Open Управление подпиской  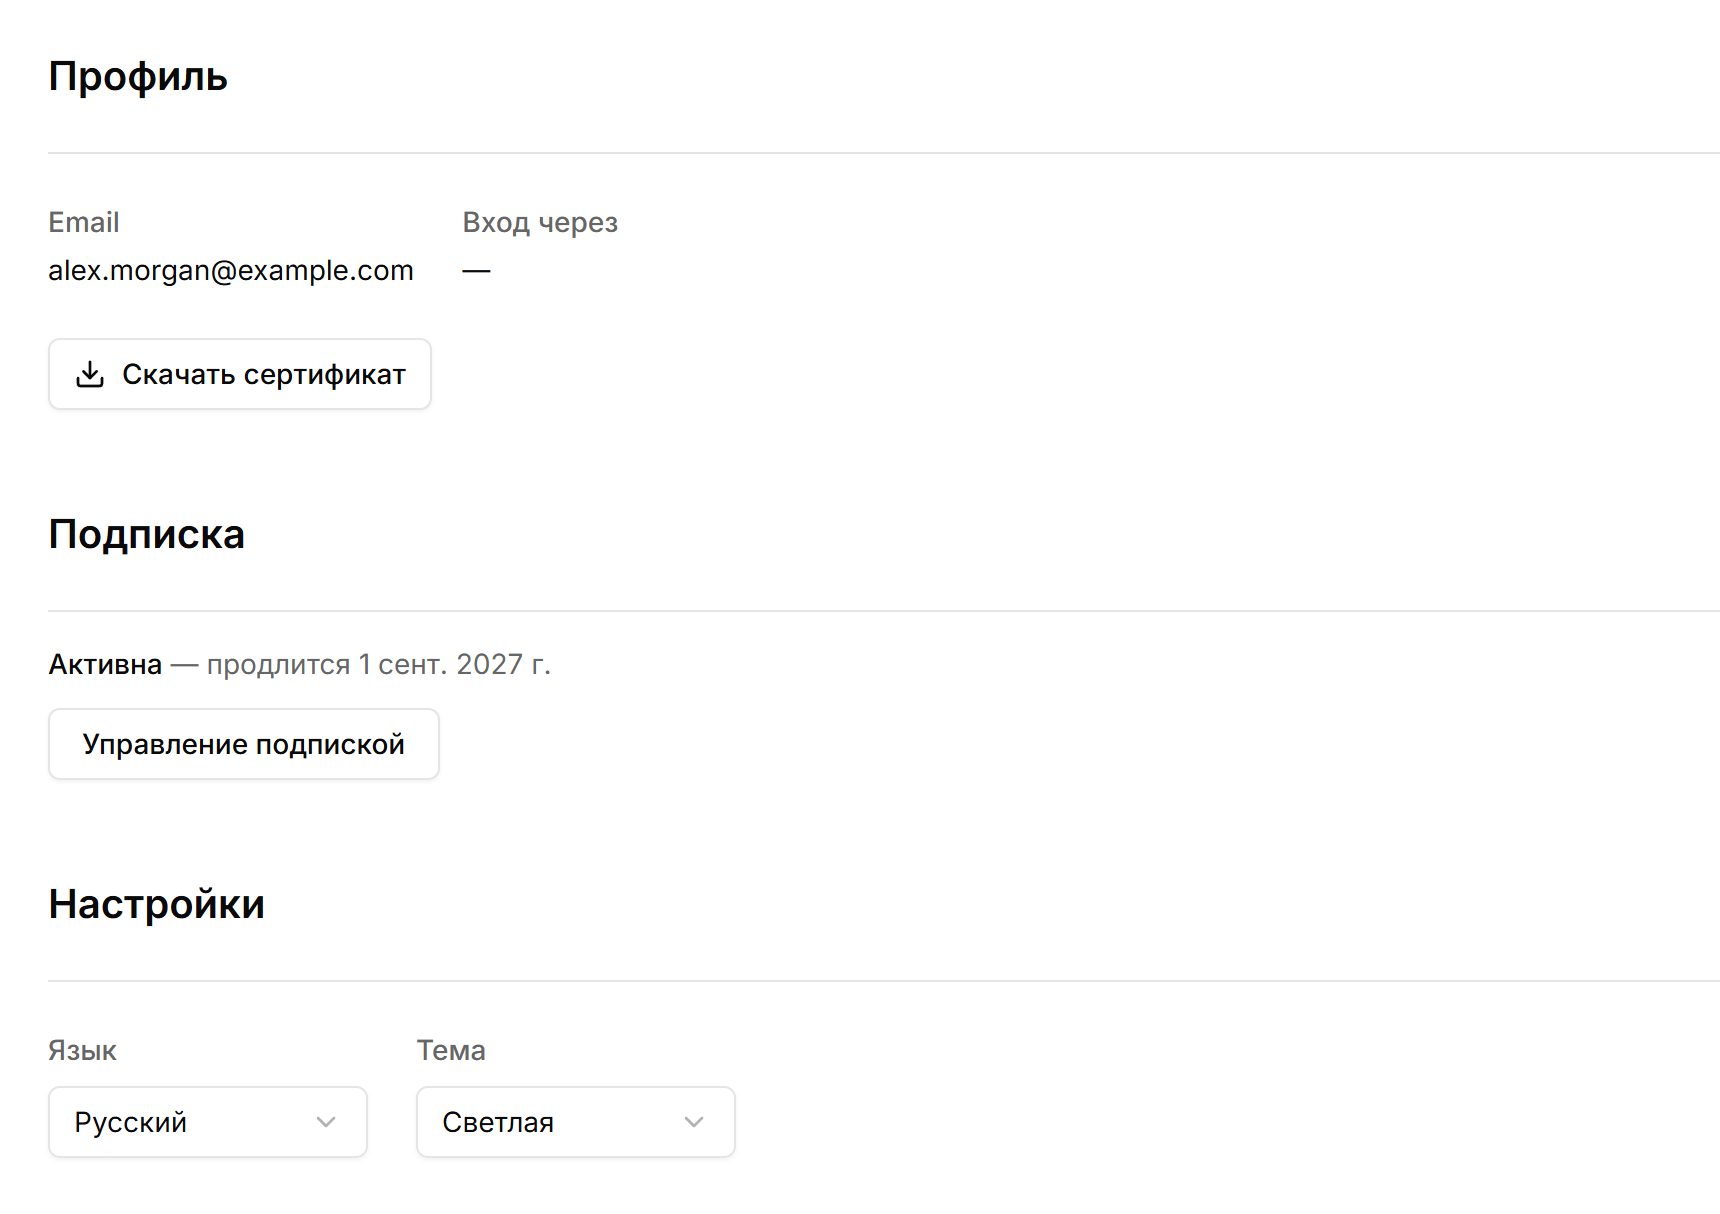coord(244,744)
